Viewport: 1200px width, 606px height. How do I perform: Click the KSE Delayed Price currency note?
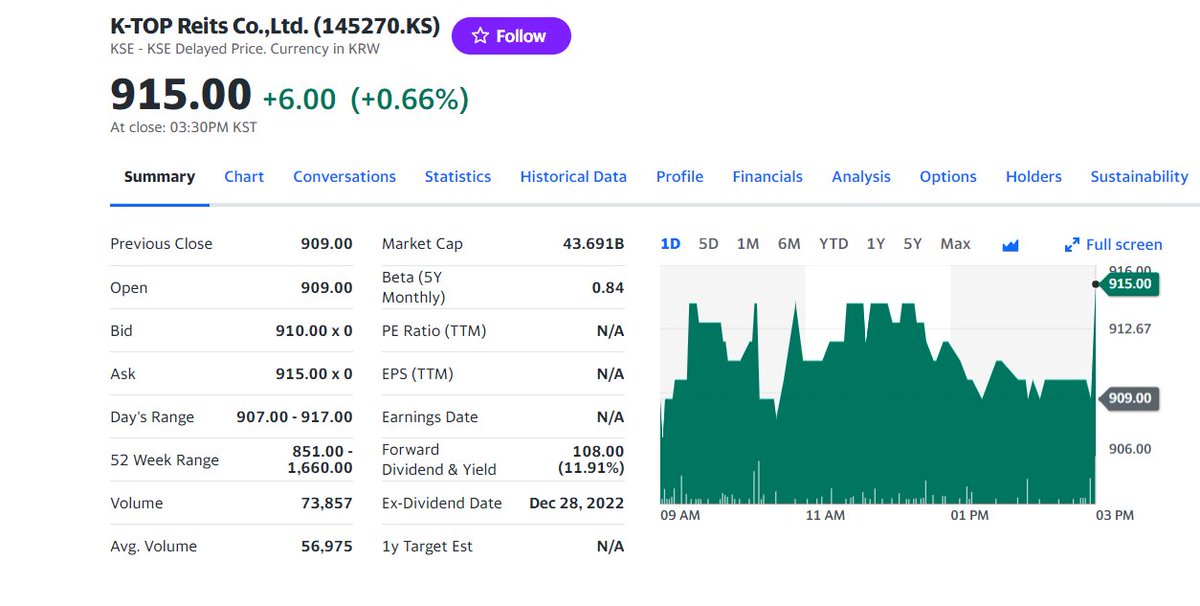coord(245,48)
